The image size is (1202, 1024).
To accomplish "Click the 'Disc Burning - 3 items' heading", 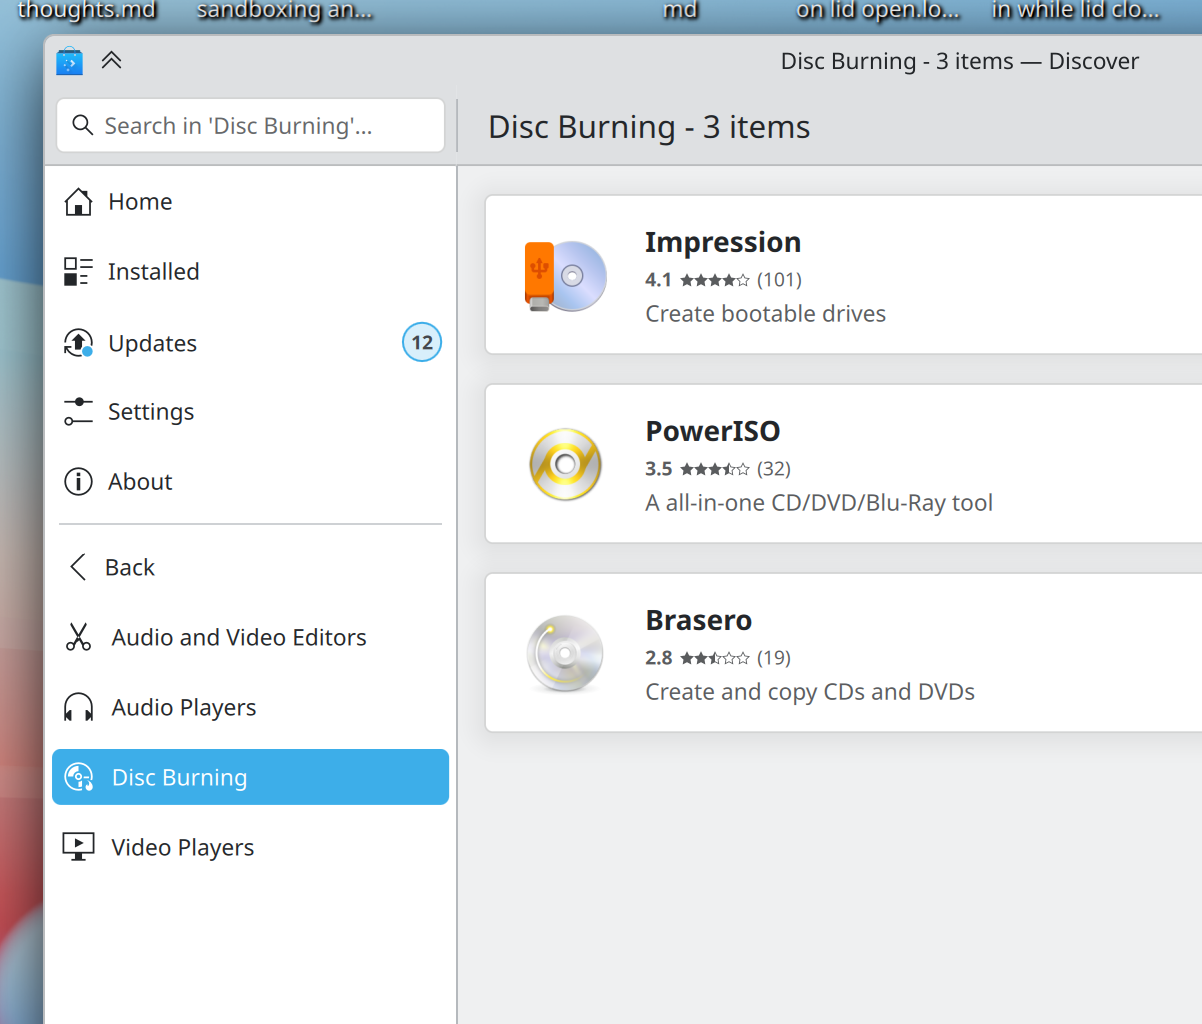I will (649, 127).
